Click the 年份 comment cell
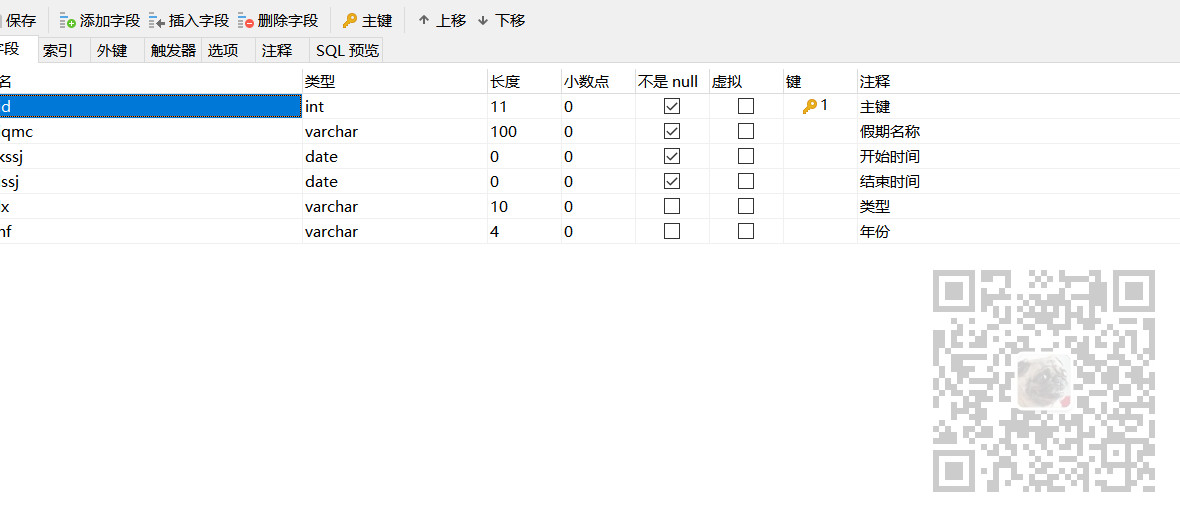This screenshot has width=1180, height=516. [1018, 231]
